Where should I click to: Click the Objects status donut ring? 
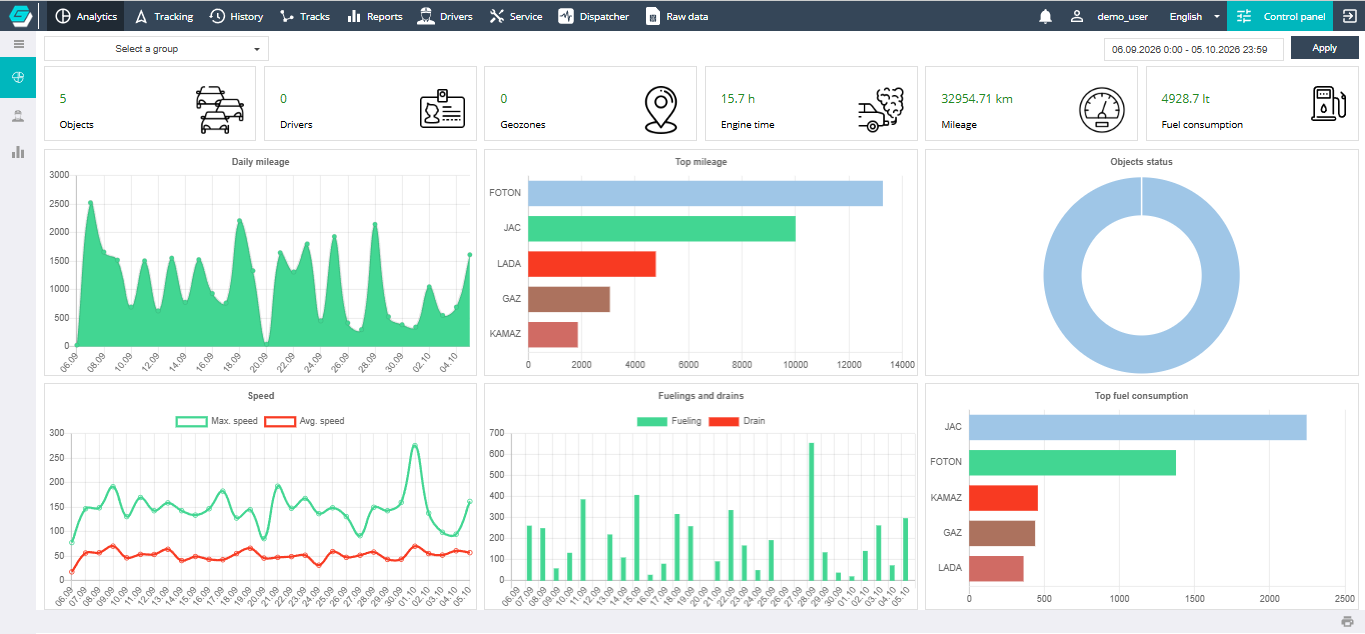tap(1063, 275)
